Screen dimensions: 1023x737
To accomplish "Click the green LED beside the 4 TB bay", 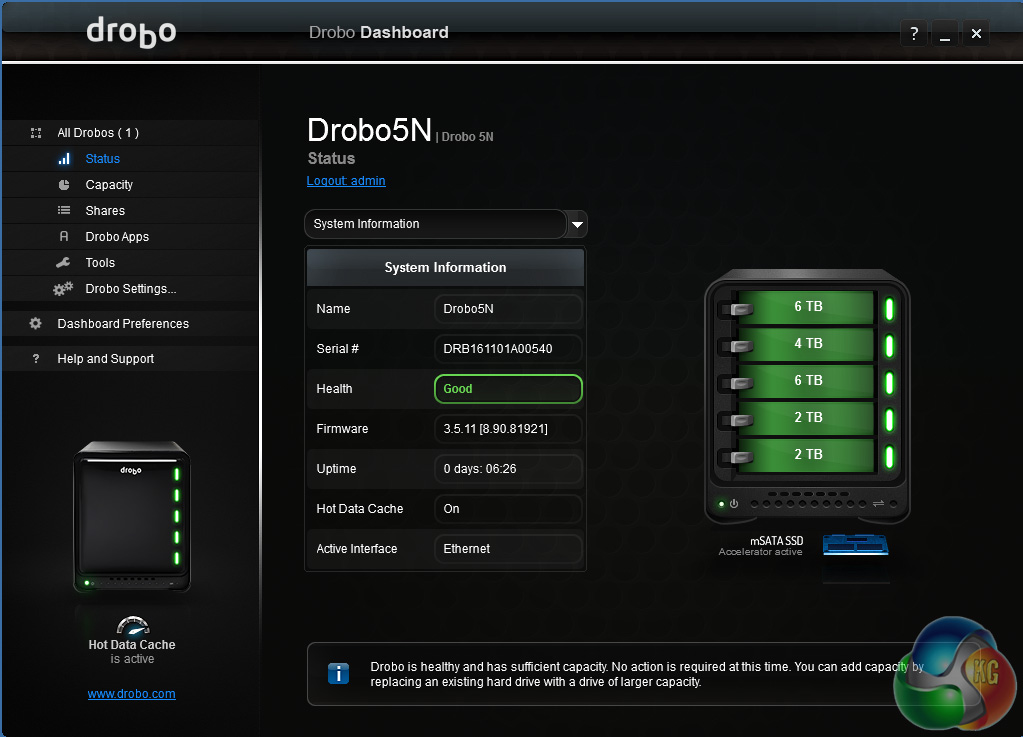I will tap(889, 346).
